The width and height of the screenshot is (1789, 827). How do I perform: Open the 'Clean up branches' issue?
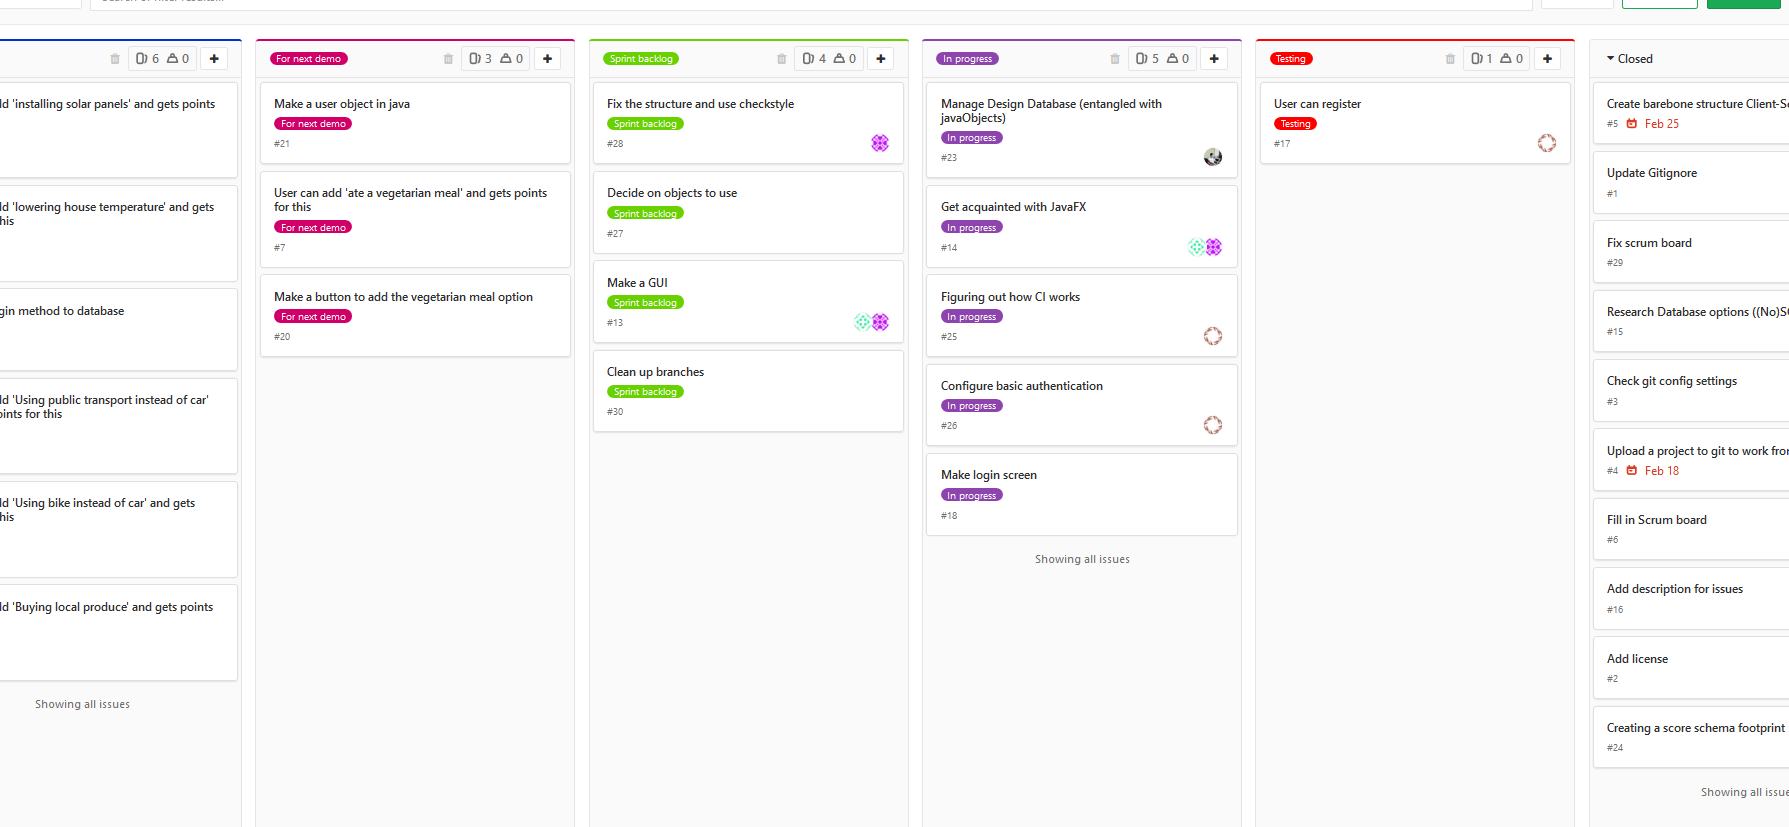click(655, 372)
